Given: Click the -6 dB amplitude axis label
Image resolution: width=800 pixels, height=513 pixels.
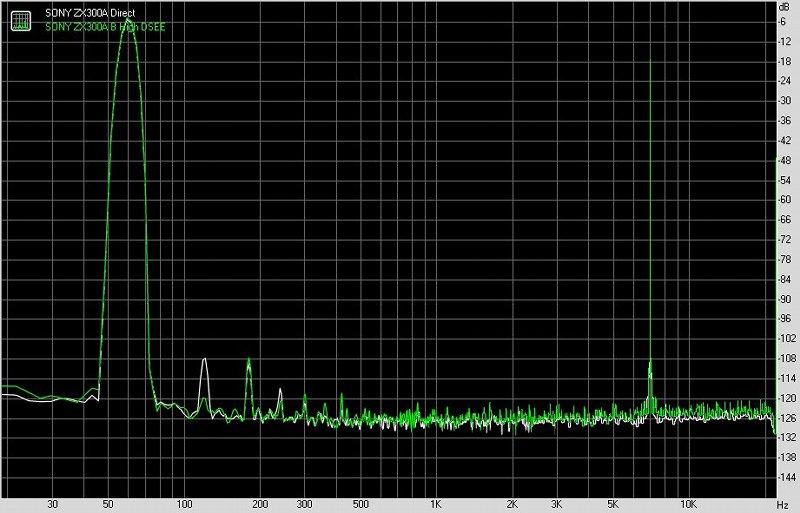Looking at the screenshot, I should (786, 21).
